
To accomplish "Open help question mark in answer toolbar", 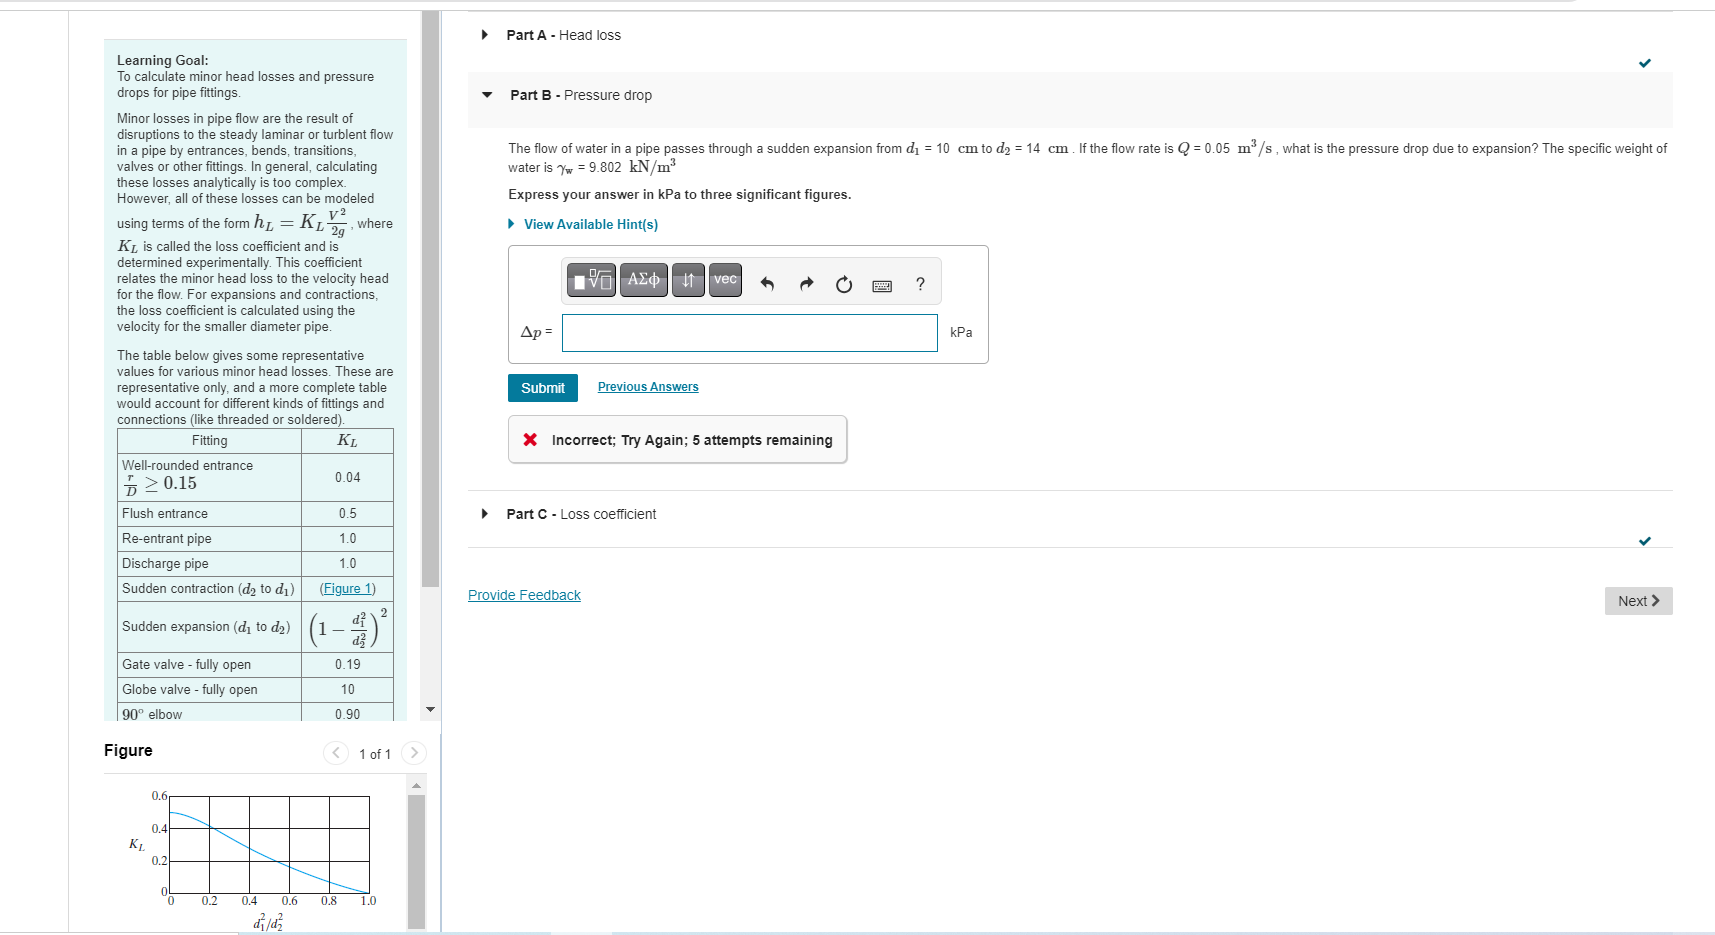I will coord(920,284).
